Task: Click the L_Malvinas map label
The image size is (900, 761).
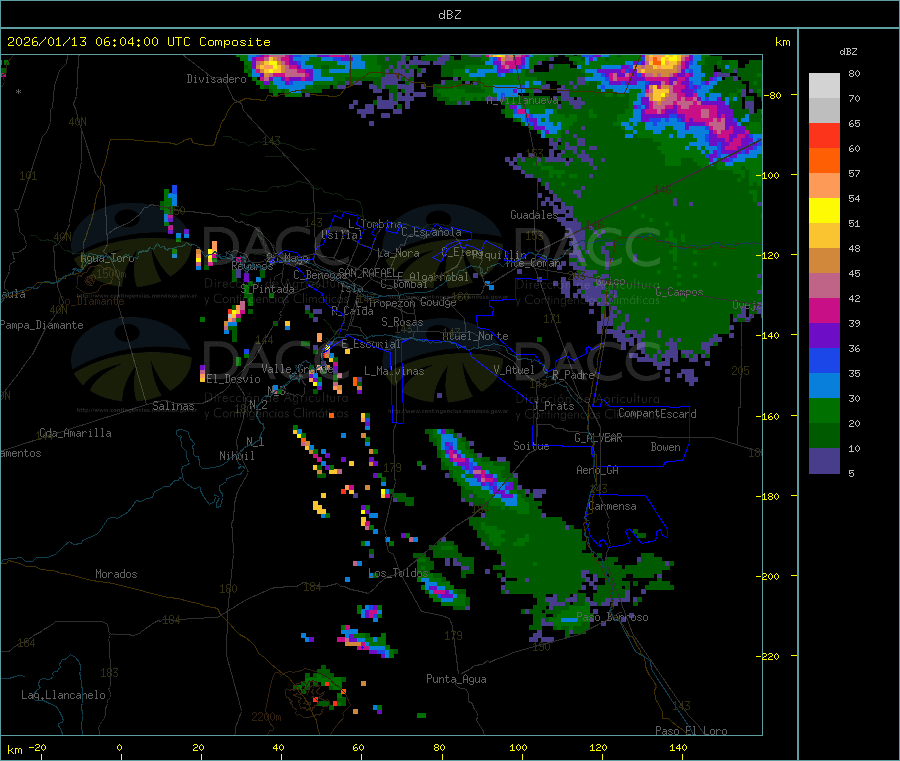Action: tap(394, 371)
